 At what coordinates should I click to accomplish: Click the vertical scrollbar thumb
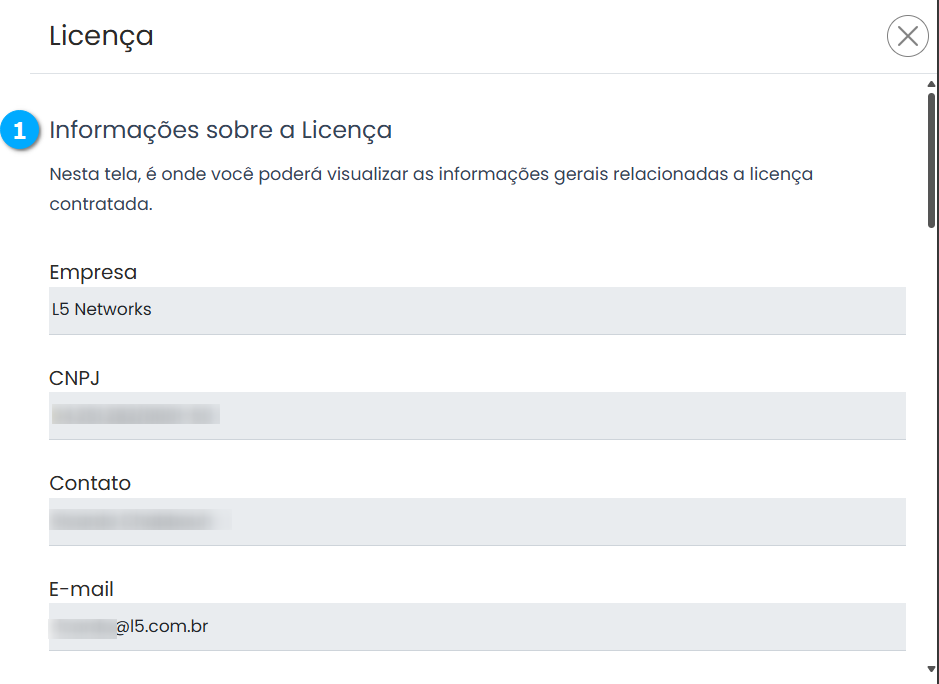931,160
